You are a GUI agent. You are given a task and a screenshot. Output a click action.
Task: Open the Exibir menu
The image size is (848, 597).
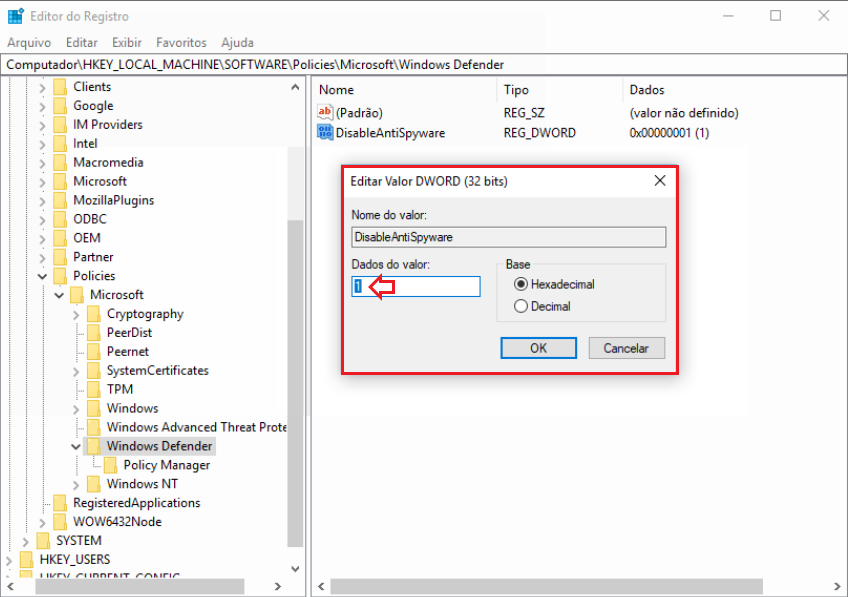coord(126,42)
